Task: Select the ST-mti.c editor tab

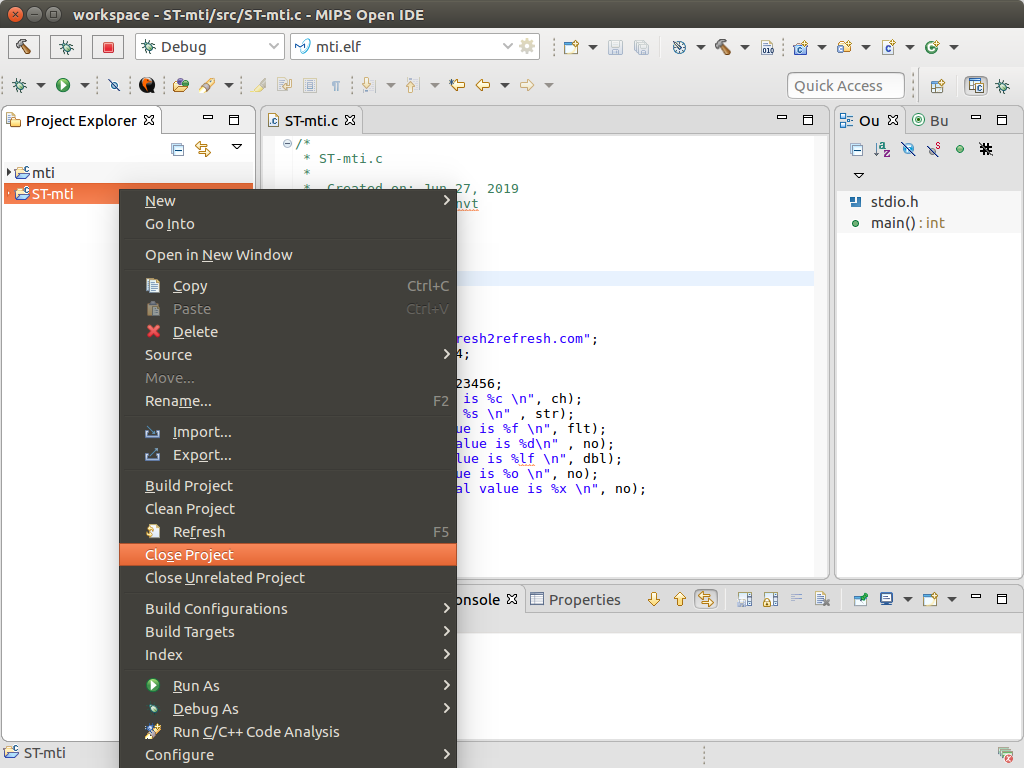Action: pyautogui.click(x=311, y=121)
